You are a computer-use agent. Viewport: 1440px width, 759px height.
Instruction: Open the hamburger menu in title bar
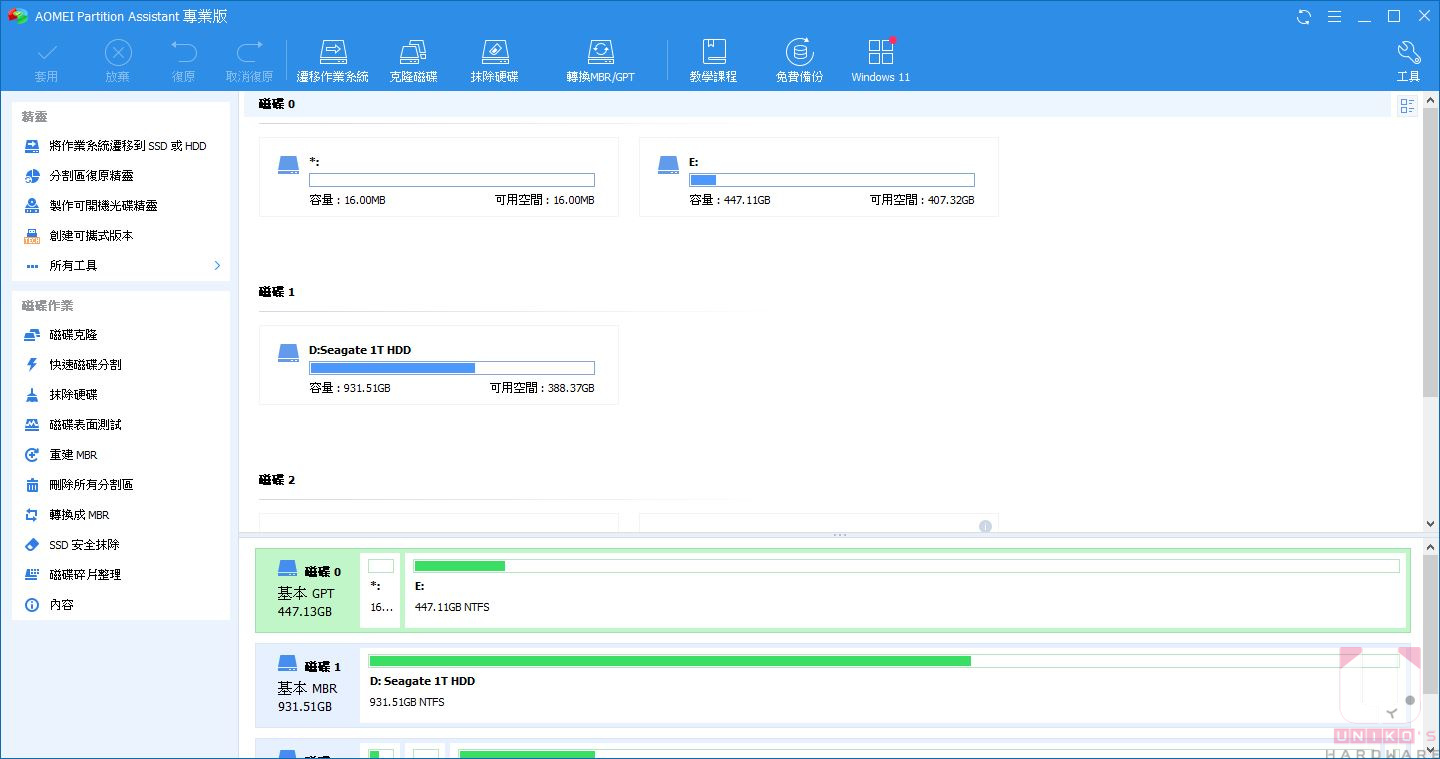[1334, 17]
